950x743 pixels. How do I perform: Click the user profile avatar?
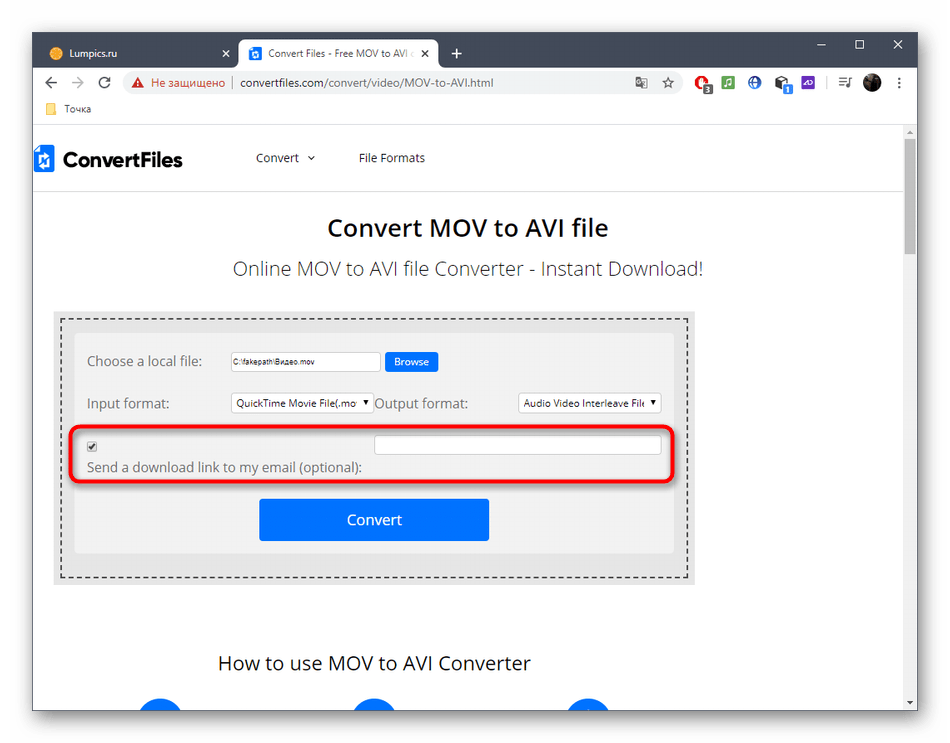click(x=872, y=82)
